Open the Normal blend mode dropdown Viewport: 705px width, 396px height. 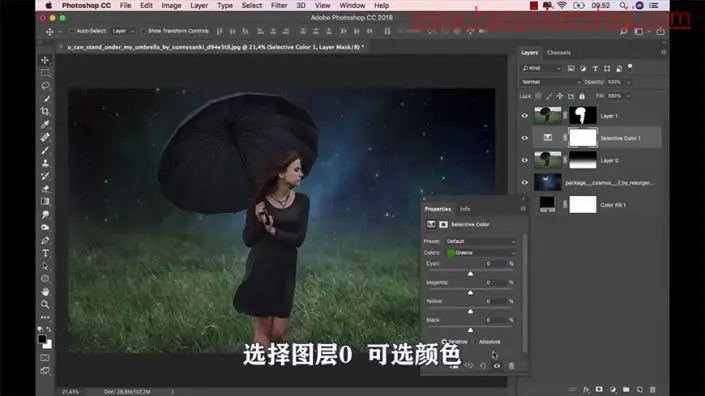pyautogui.click(x=550, y=82)
